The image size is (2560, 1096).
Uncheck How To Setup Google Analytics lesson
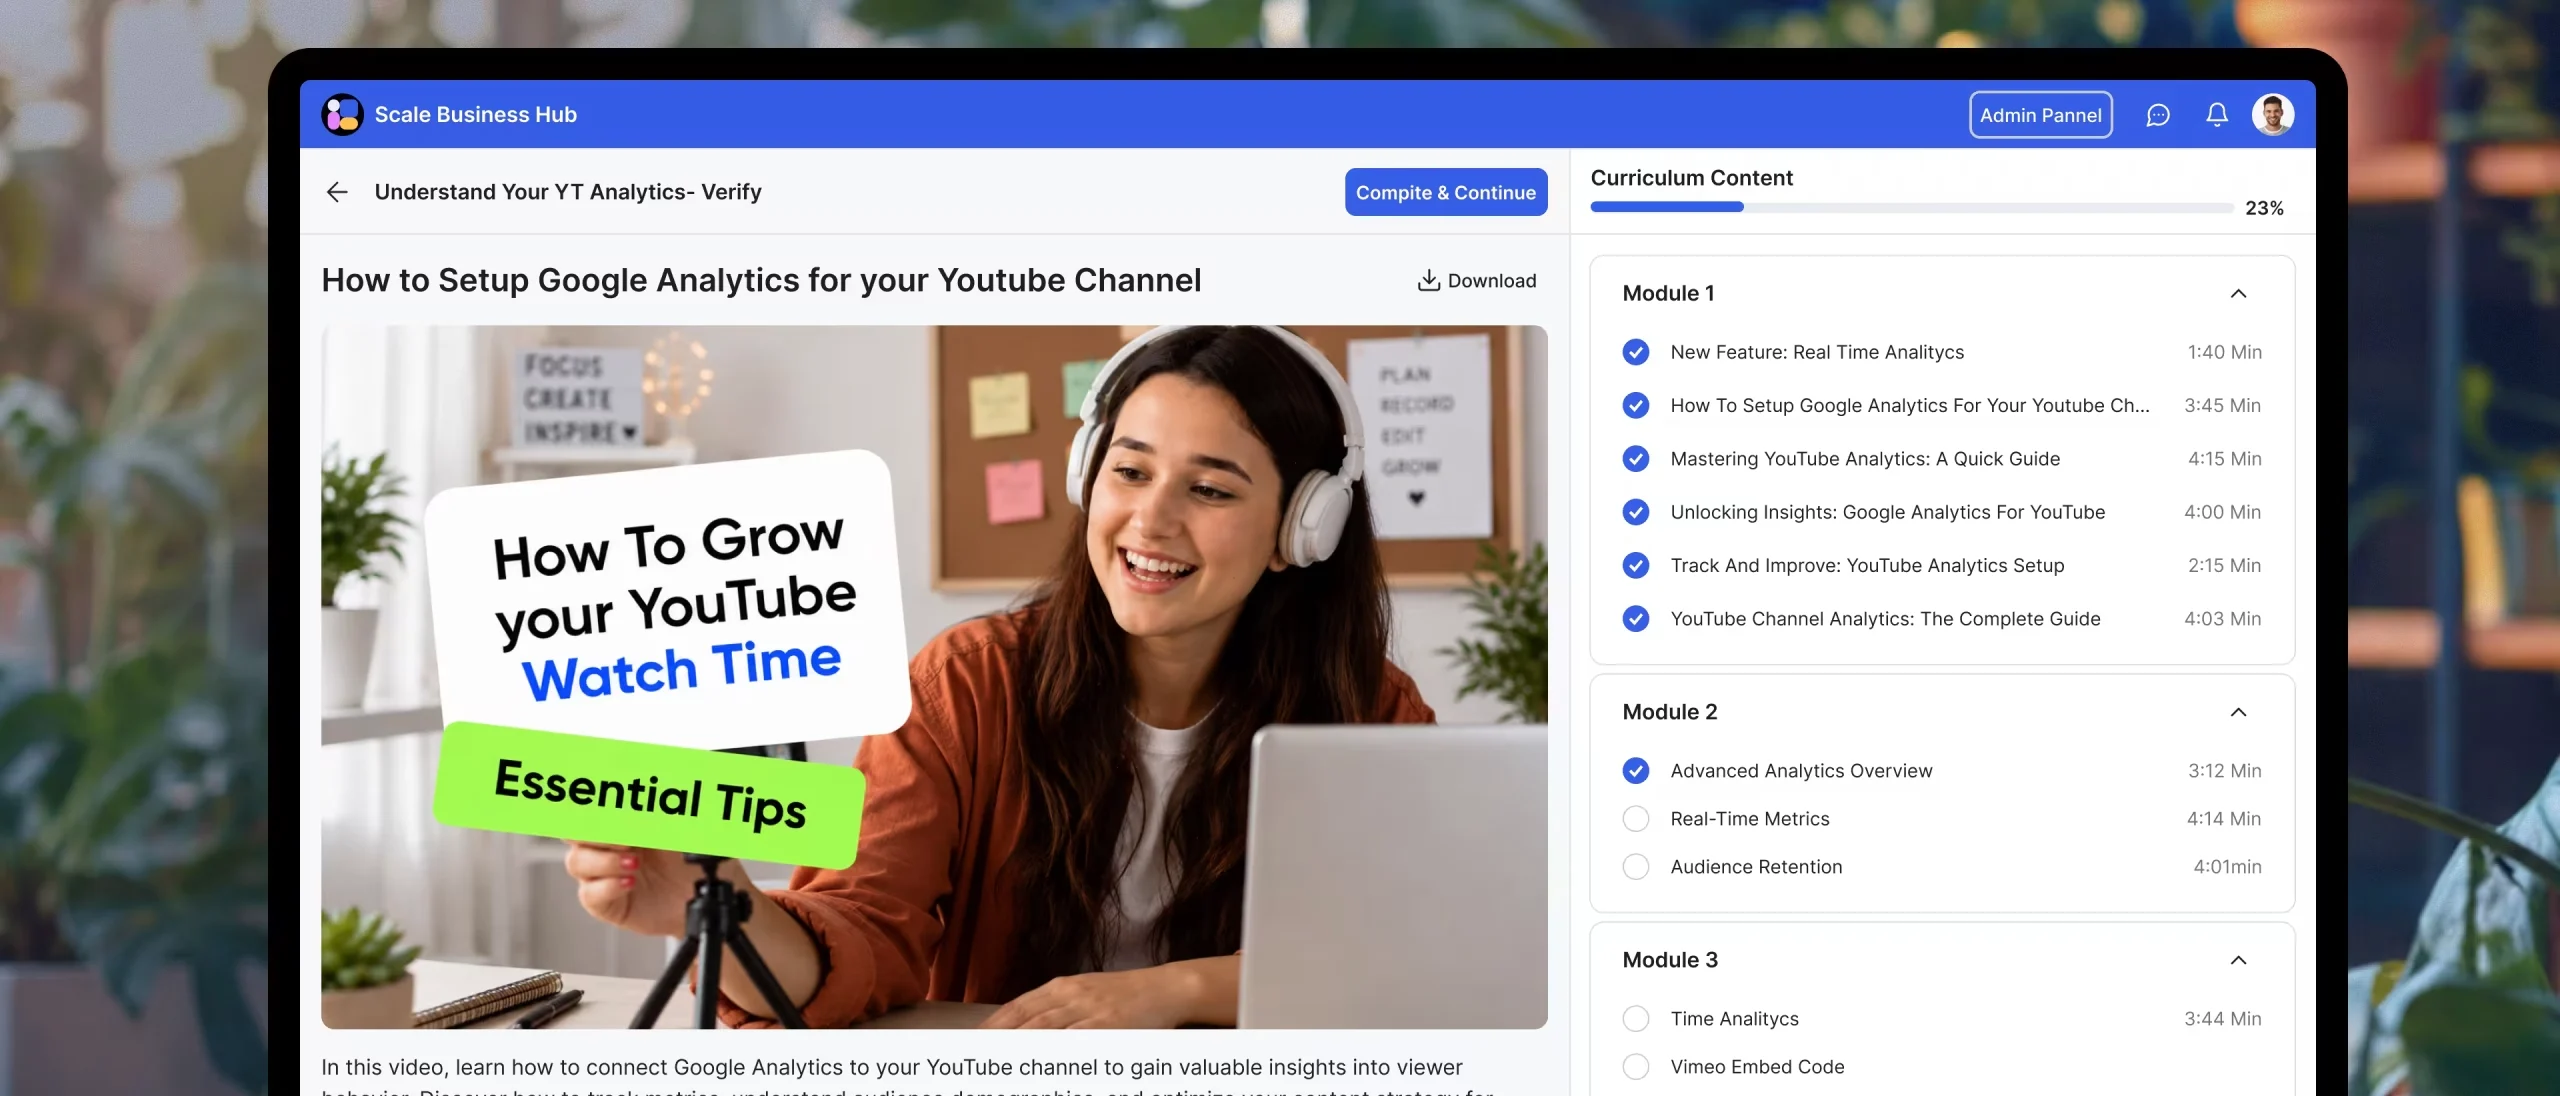(1636, 405)
